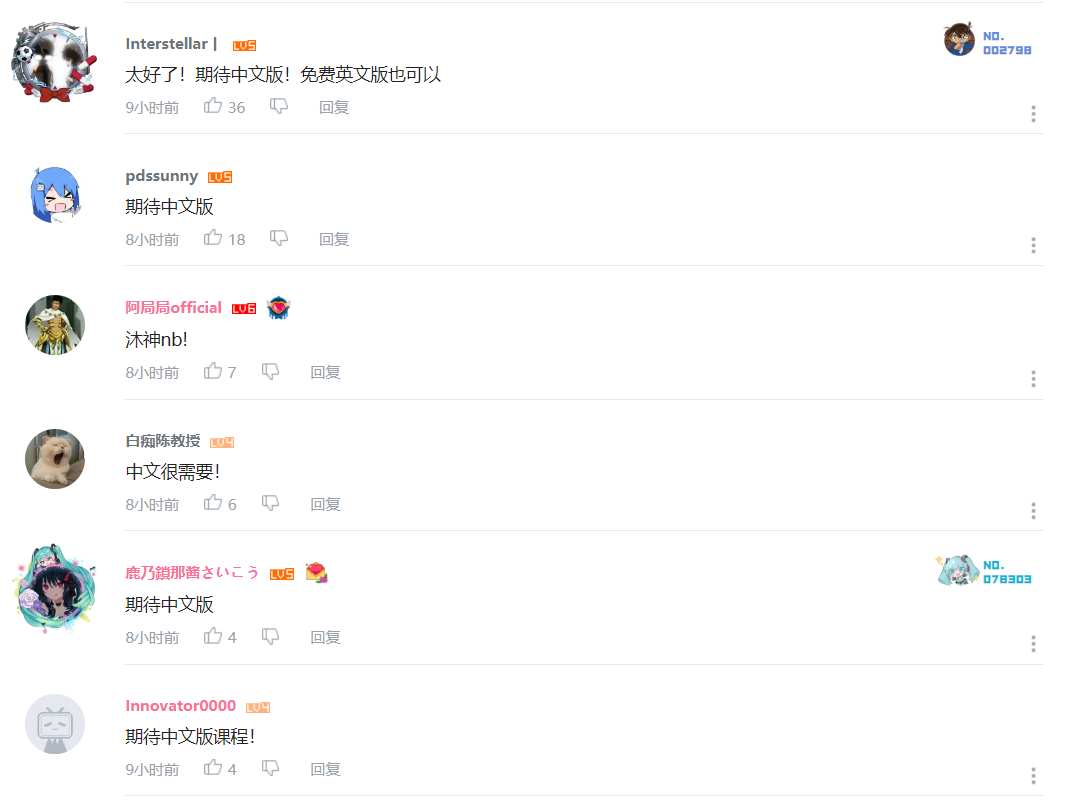The image size is (1069, 810).
Task: Open more options for 中文很需要! comment
Action: pyautogui.click(x=1033, y=511)
